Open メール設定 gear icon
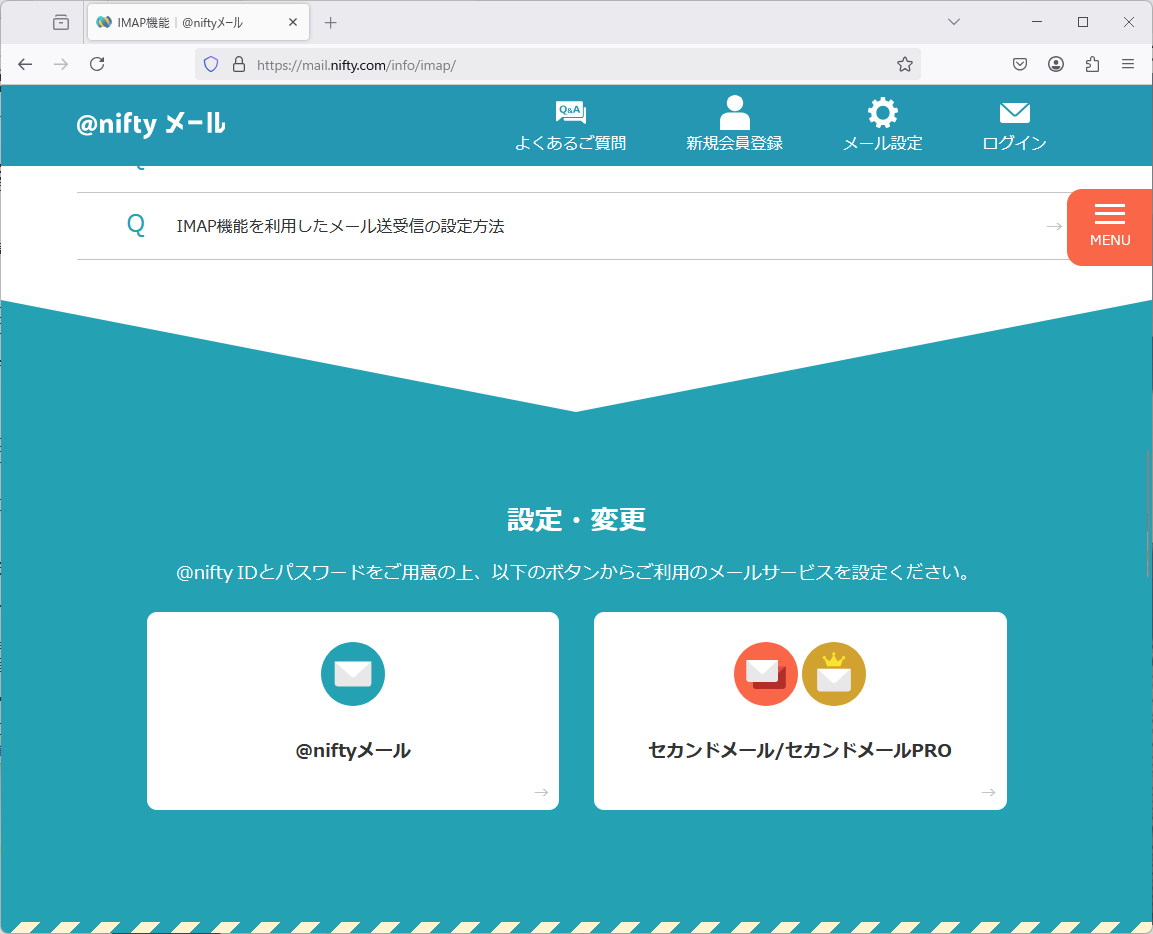This screenshot has height=934, width=1153. (882, 113)
